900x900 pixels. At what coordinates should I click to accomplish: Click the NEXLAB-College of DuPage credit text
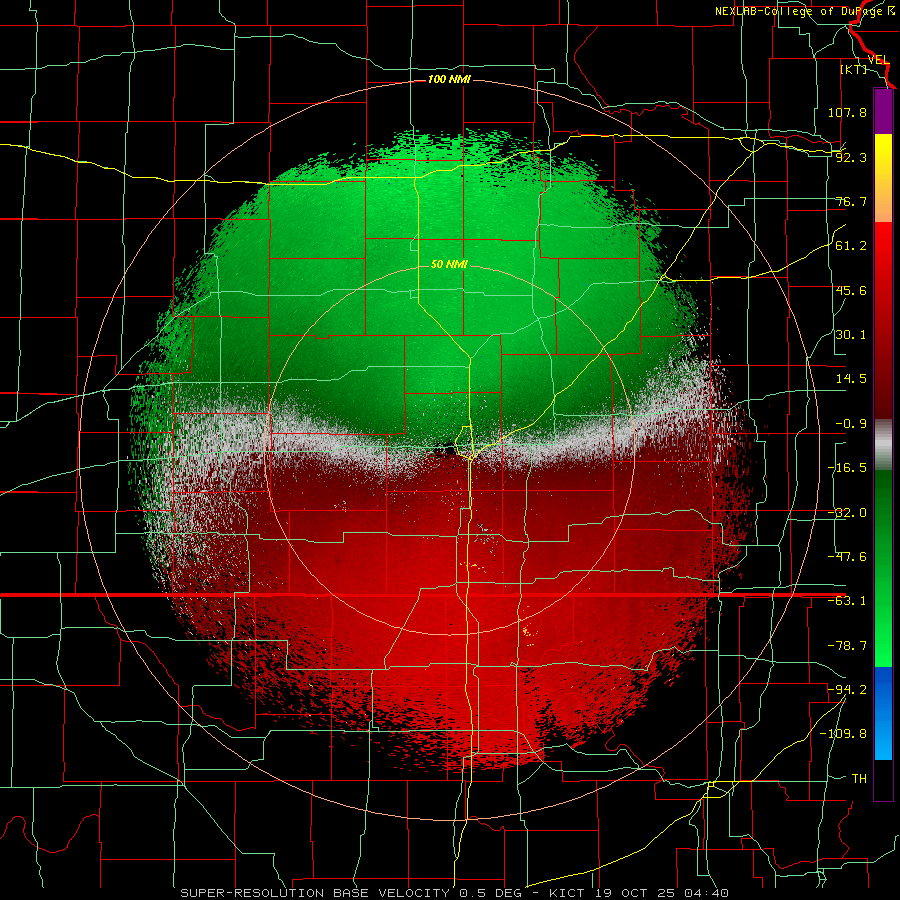click(x=805, y=11)
